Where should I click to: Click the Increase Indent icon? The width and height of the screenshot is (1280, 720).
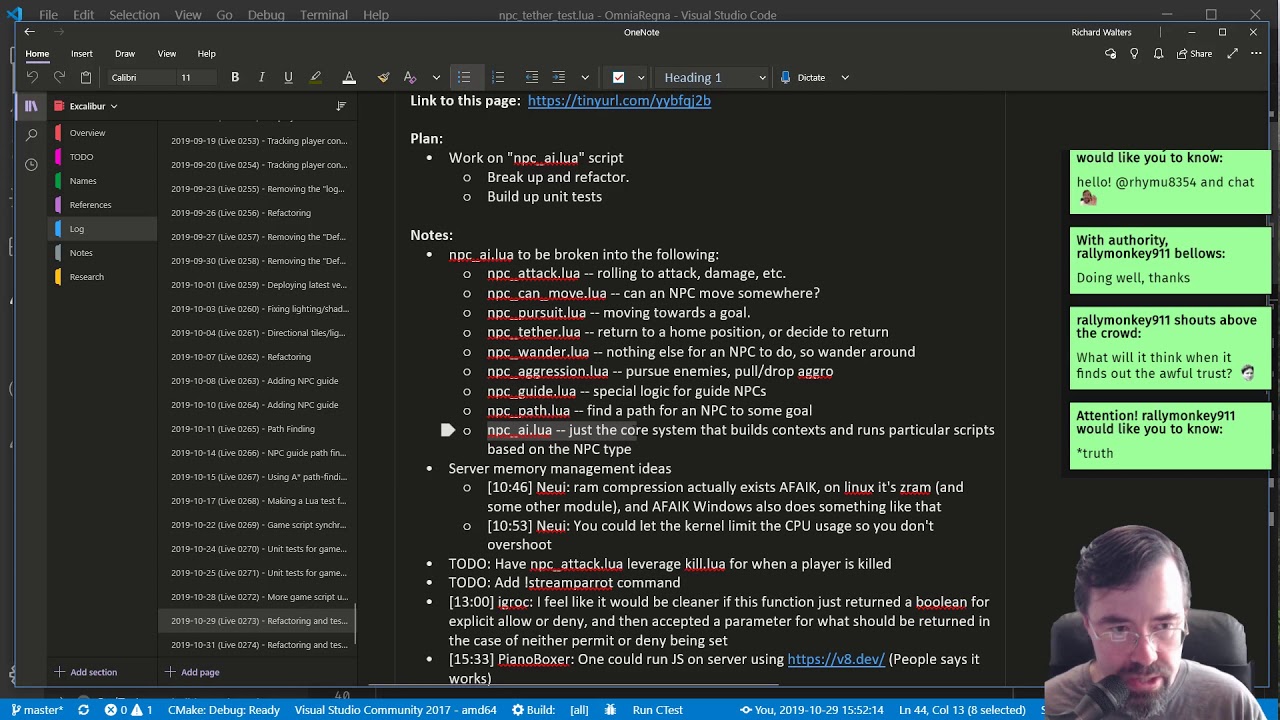click(559, 77)
